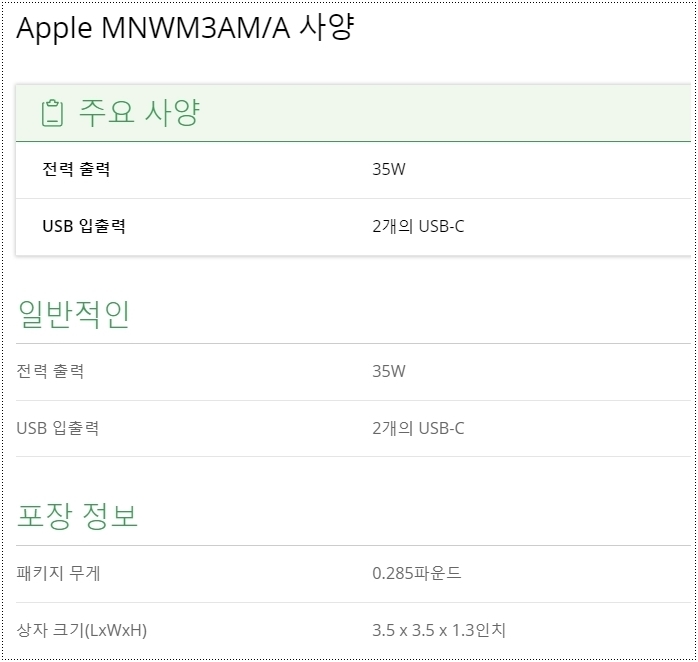Click empty area of the green 주요 사양 header bar
Screen dimensions: 698x662
click(450, 113)
